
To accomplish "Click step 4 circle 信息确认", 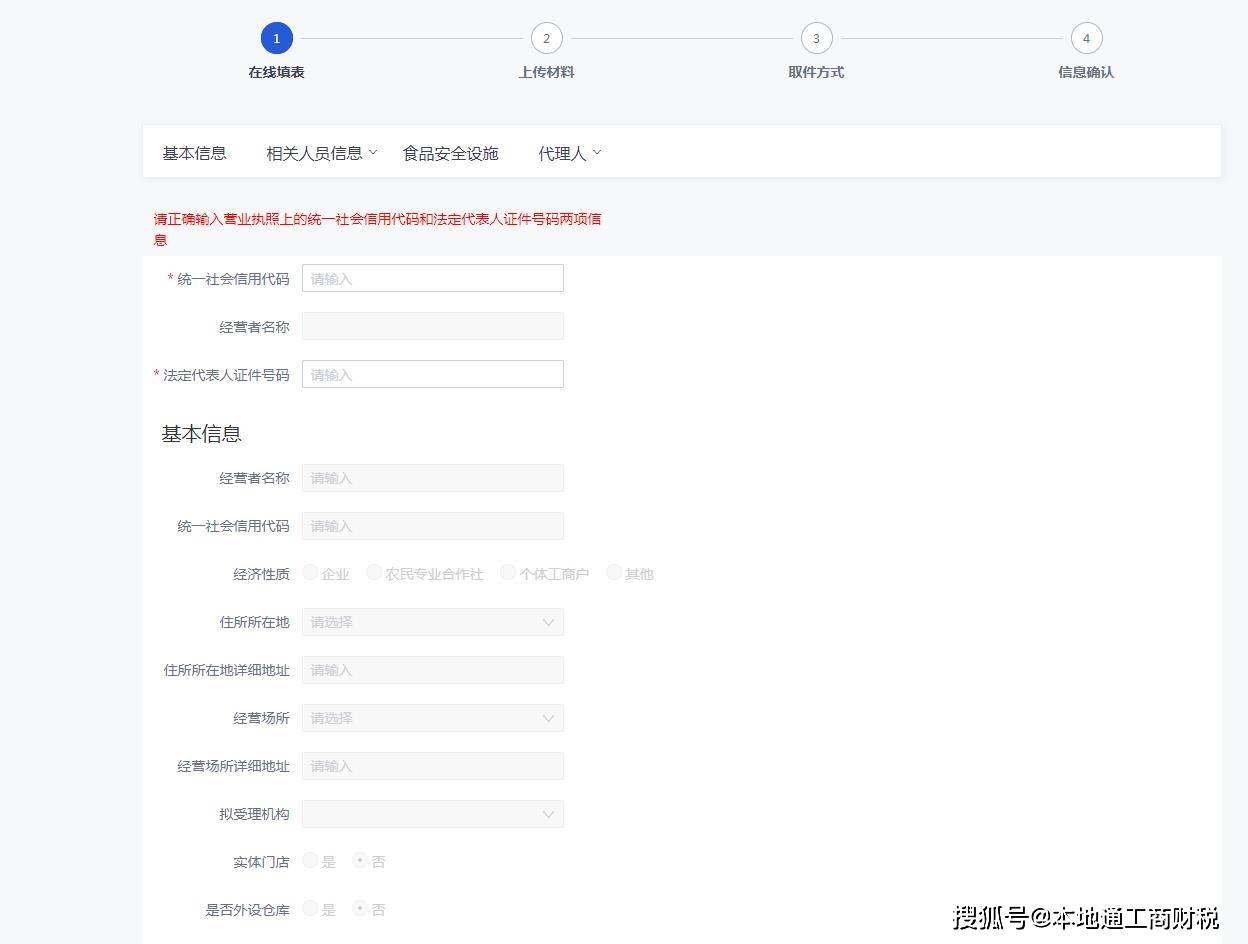I will point(1086,39).
